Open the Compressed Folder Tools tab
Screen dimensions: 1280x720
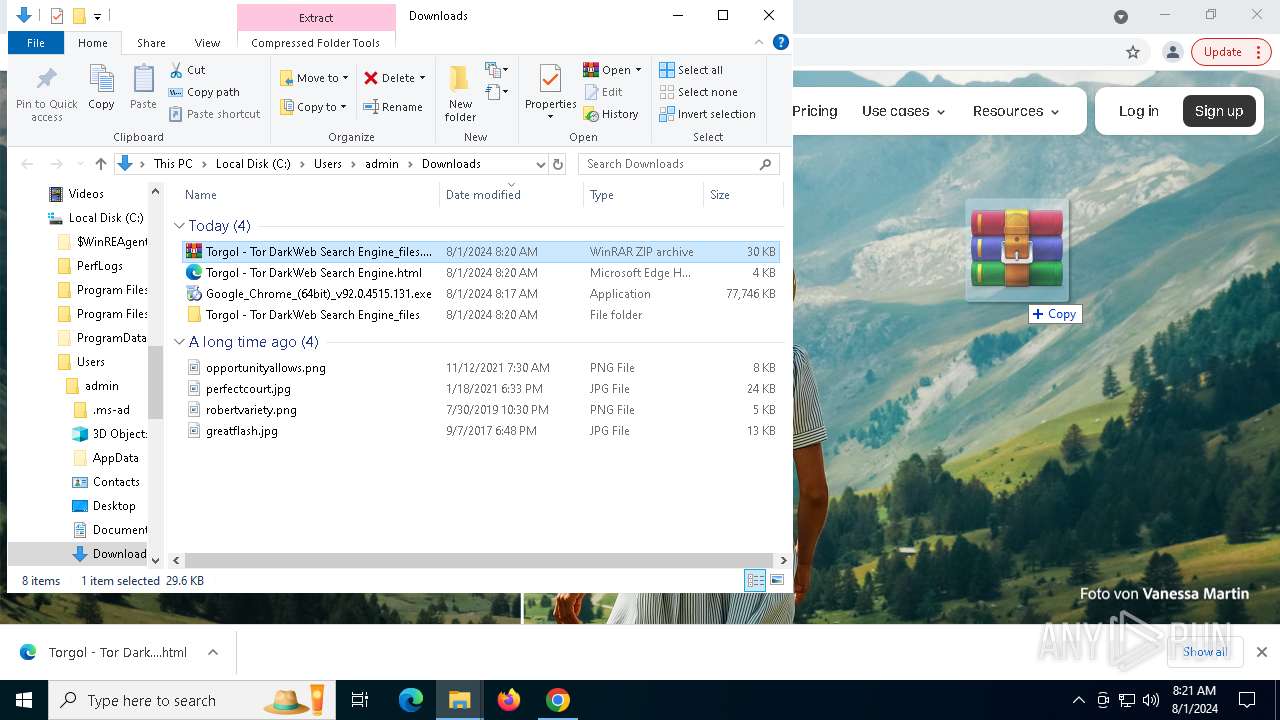(x=316, y=43)
